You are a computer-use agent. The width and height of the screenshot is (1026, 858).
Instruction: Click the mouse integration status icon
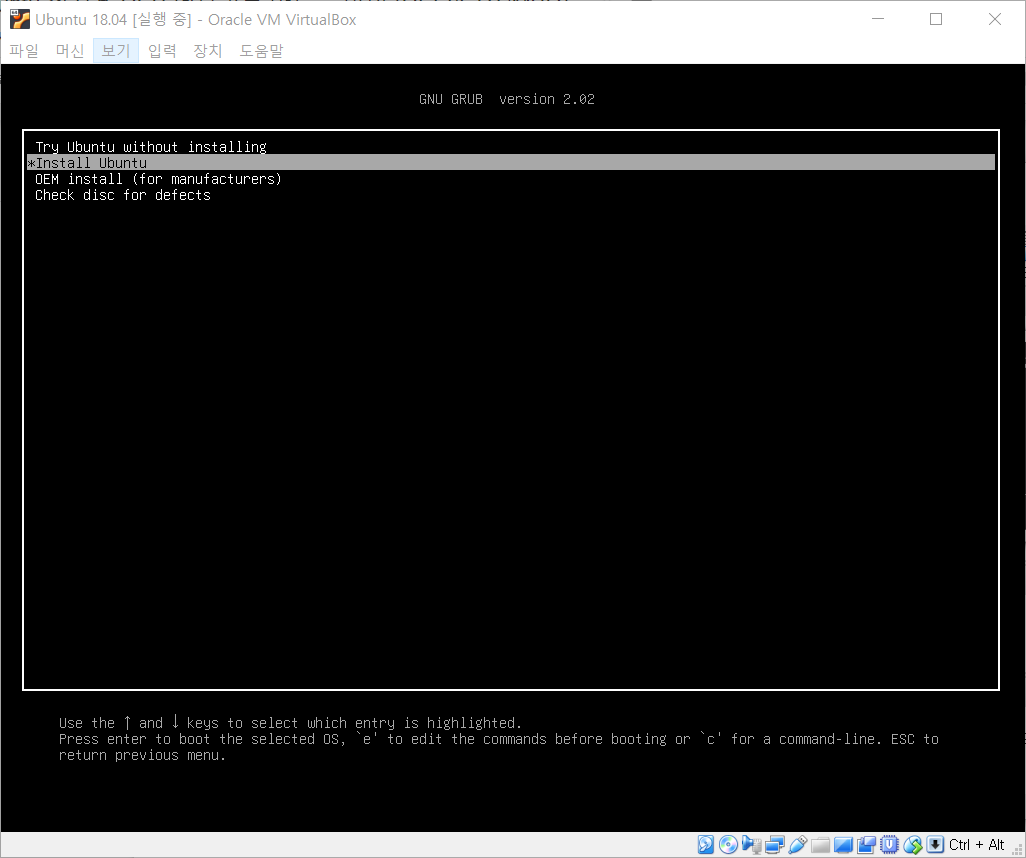[x=913, y=845]
